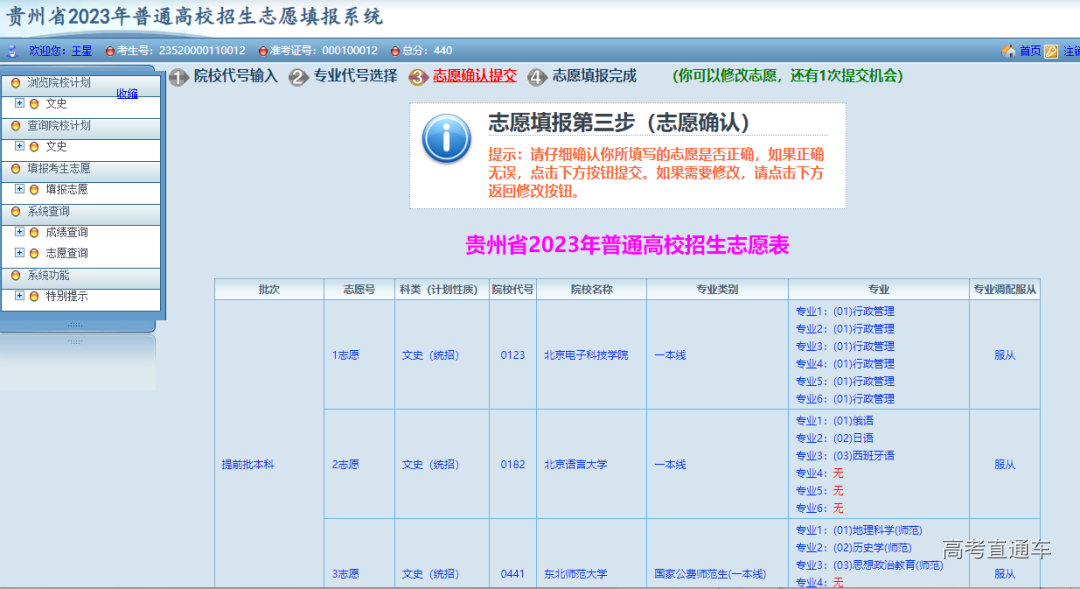This screenshot has width=1080, height=589.
Task: Click the logout key icon
Action: [1051, 51]
